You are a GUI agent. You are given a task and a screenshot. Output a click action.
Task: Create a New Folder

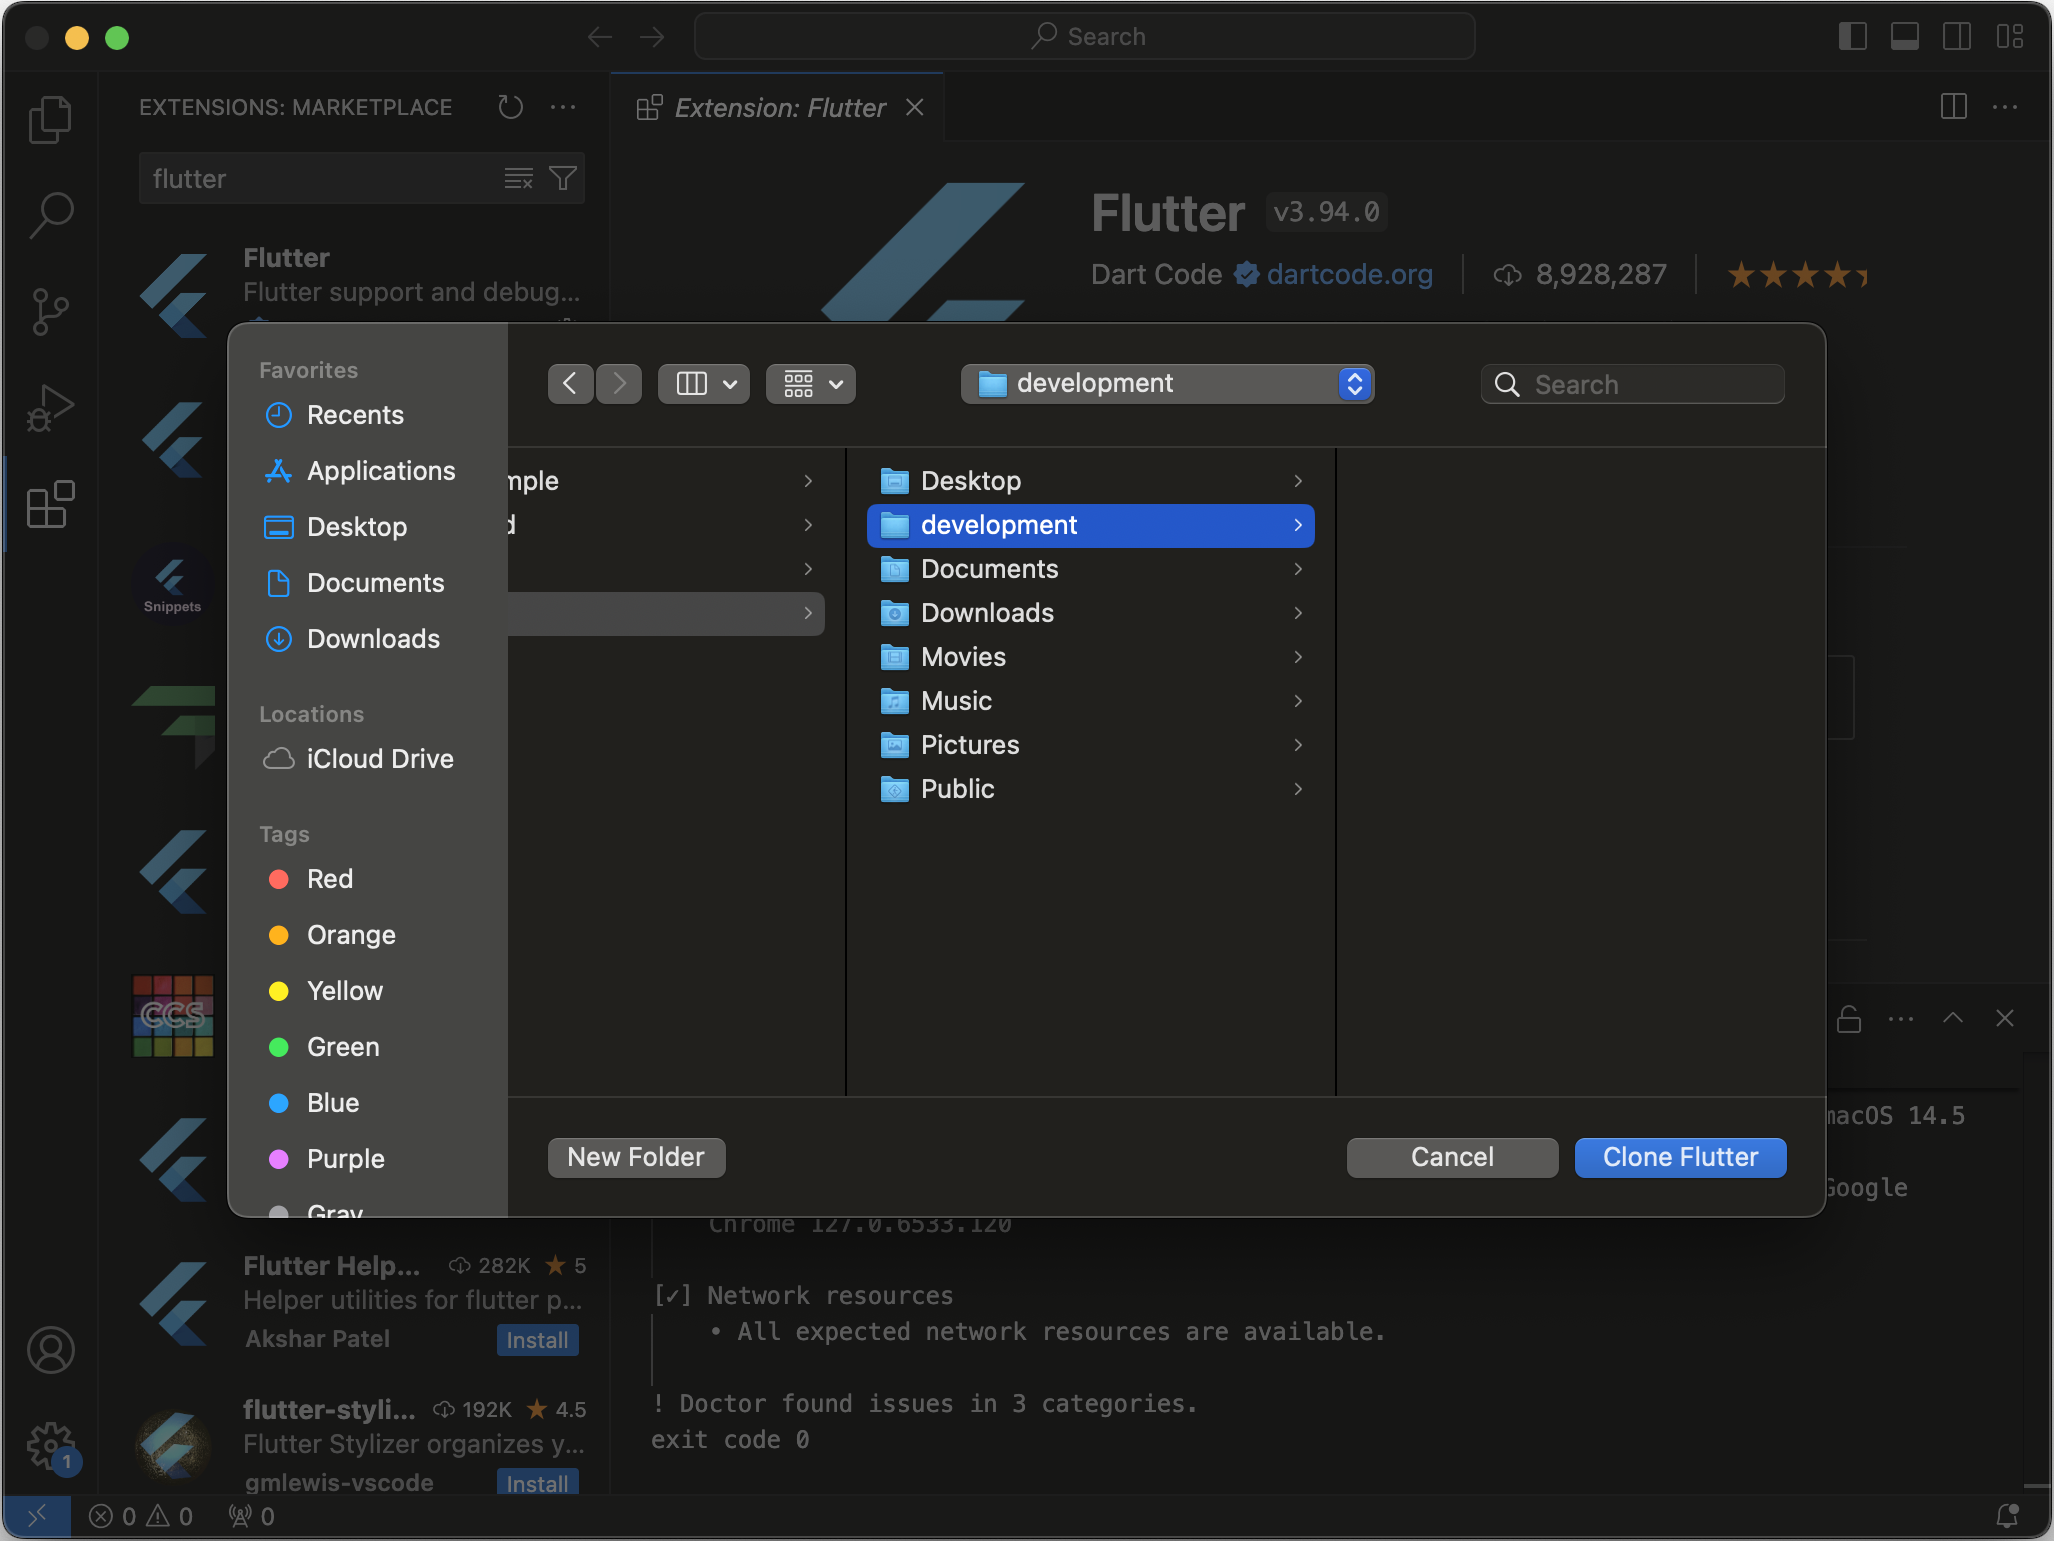[x=636, y=1157]
